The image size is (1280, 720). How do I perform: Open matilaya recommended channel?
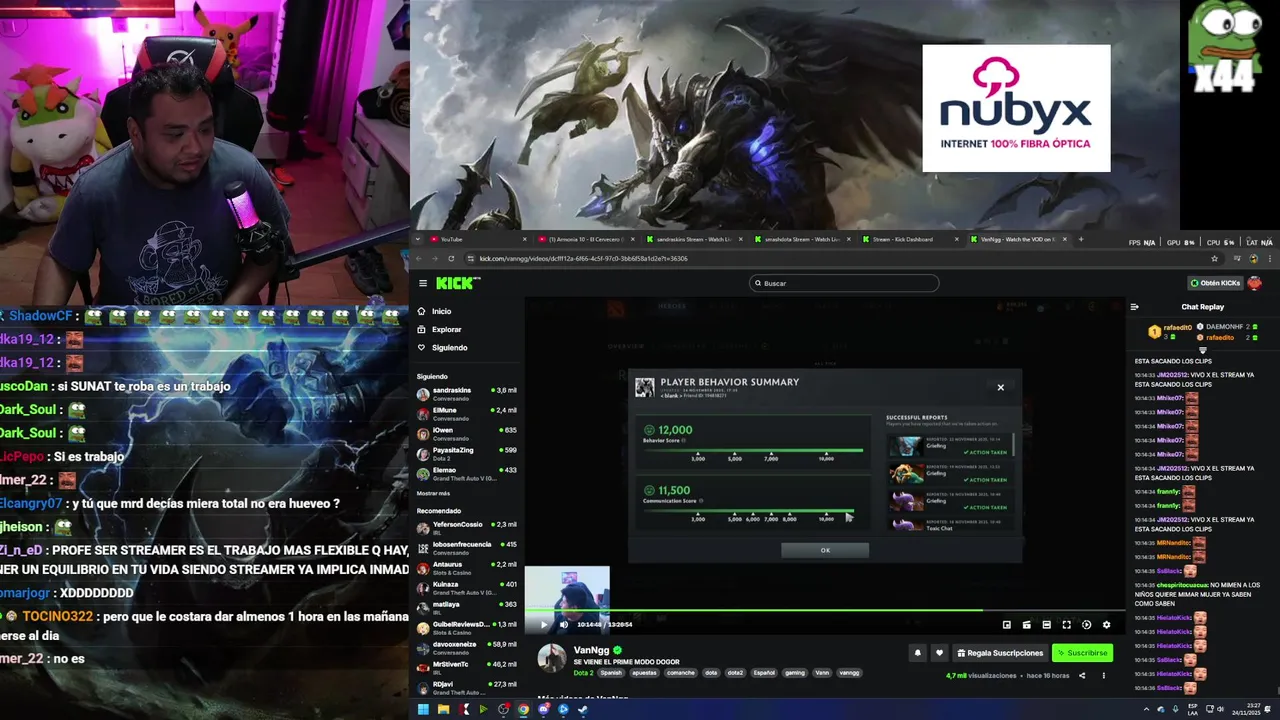pyautogui.click(x=467, y=608)
